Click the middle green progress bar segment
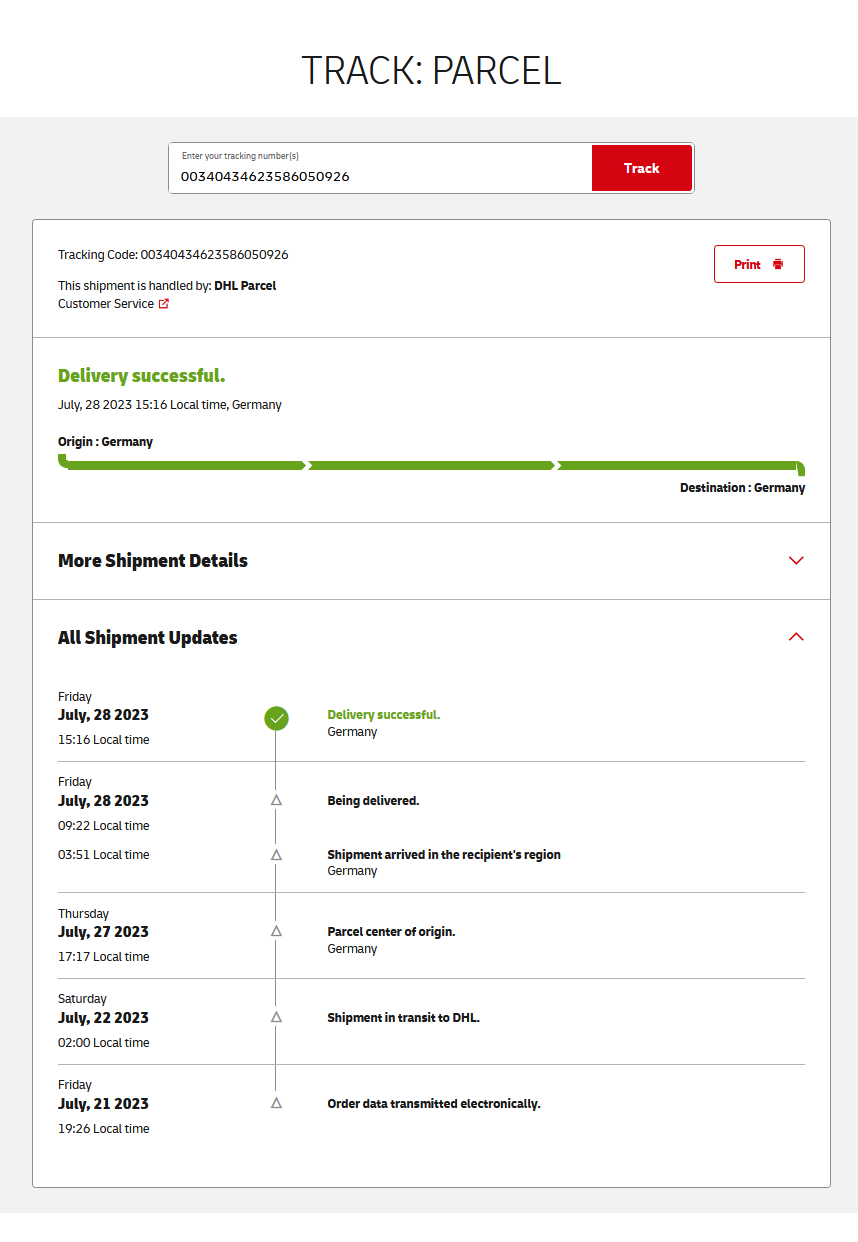 click(x=431, y=465)
